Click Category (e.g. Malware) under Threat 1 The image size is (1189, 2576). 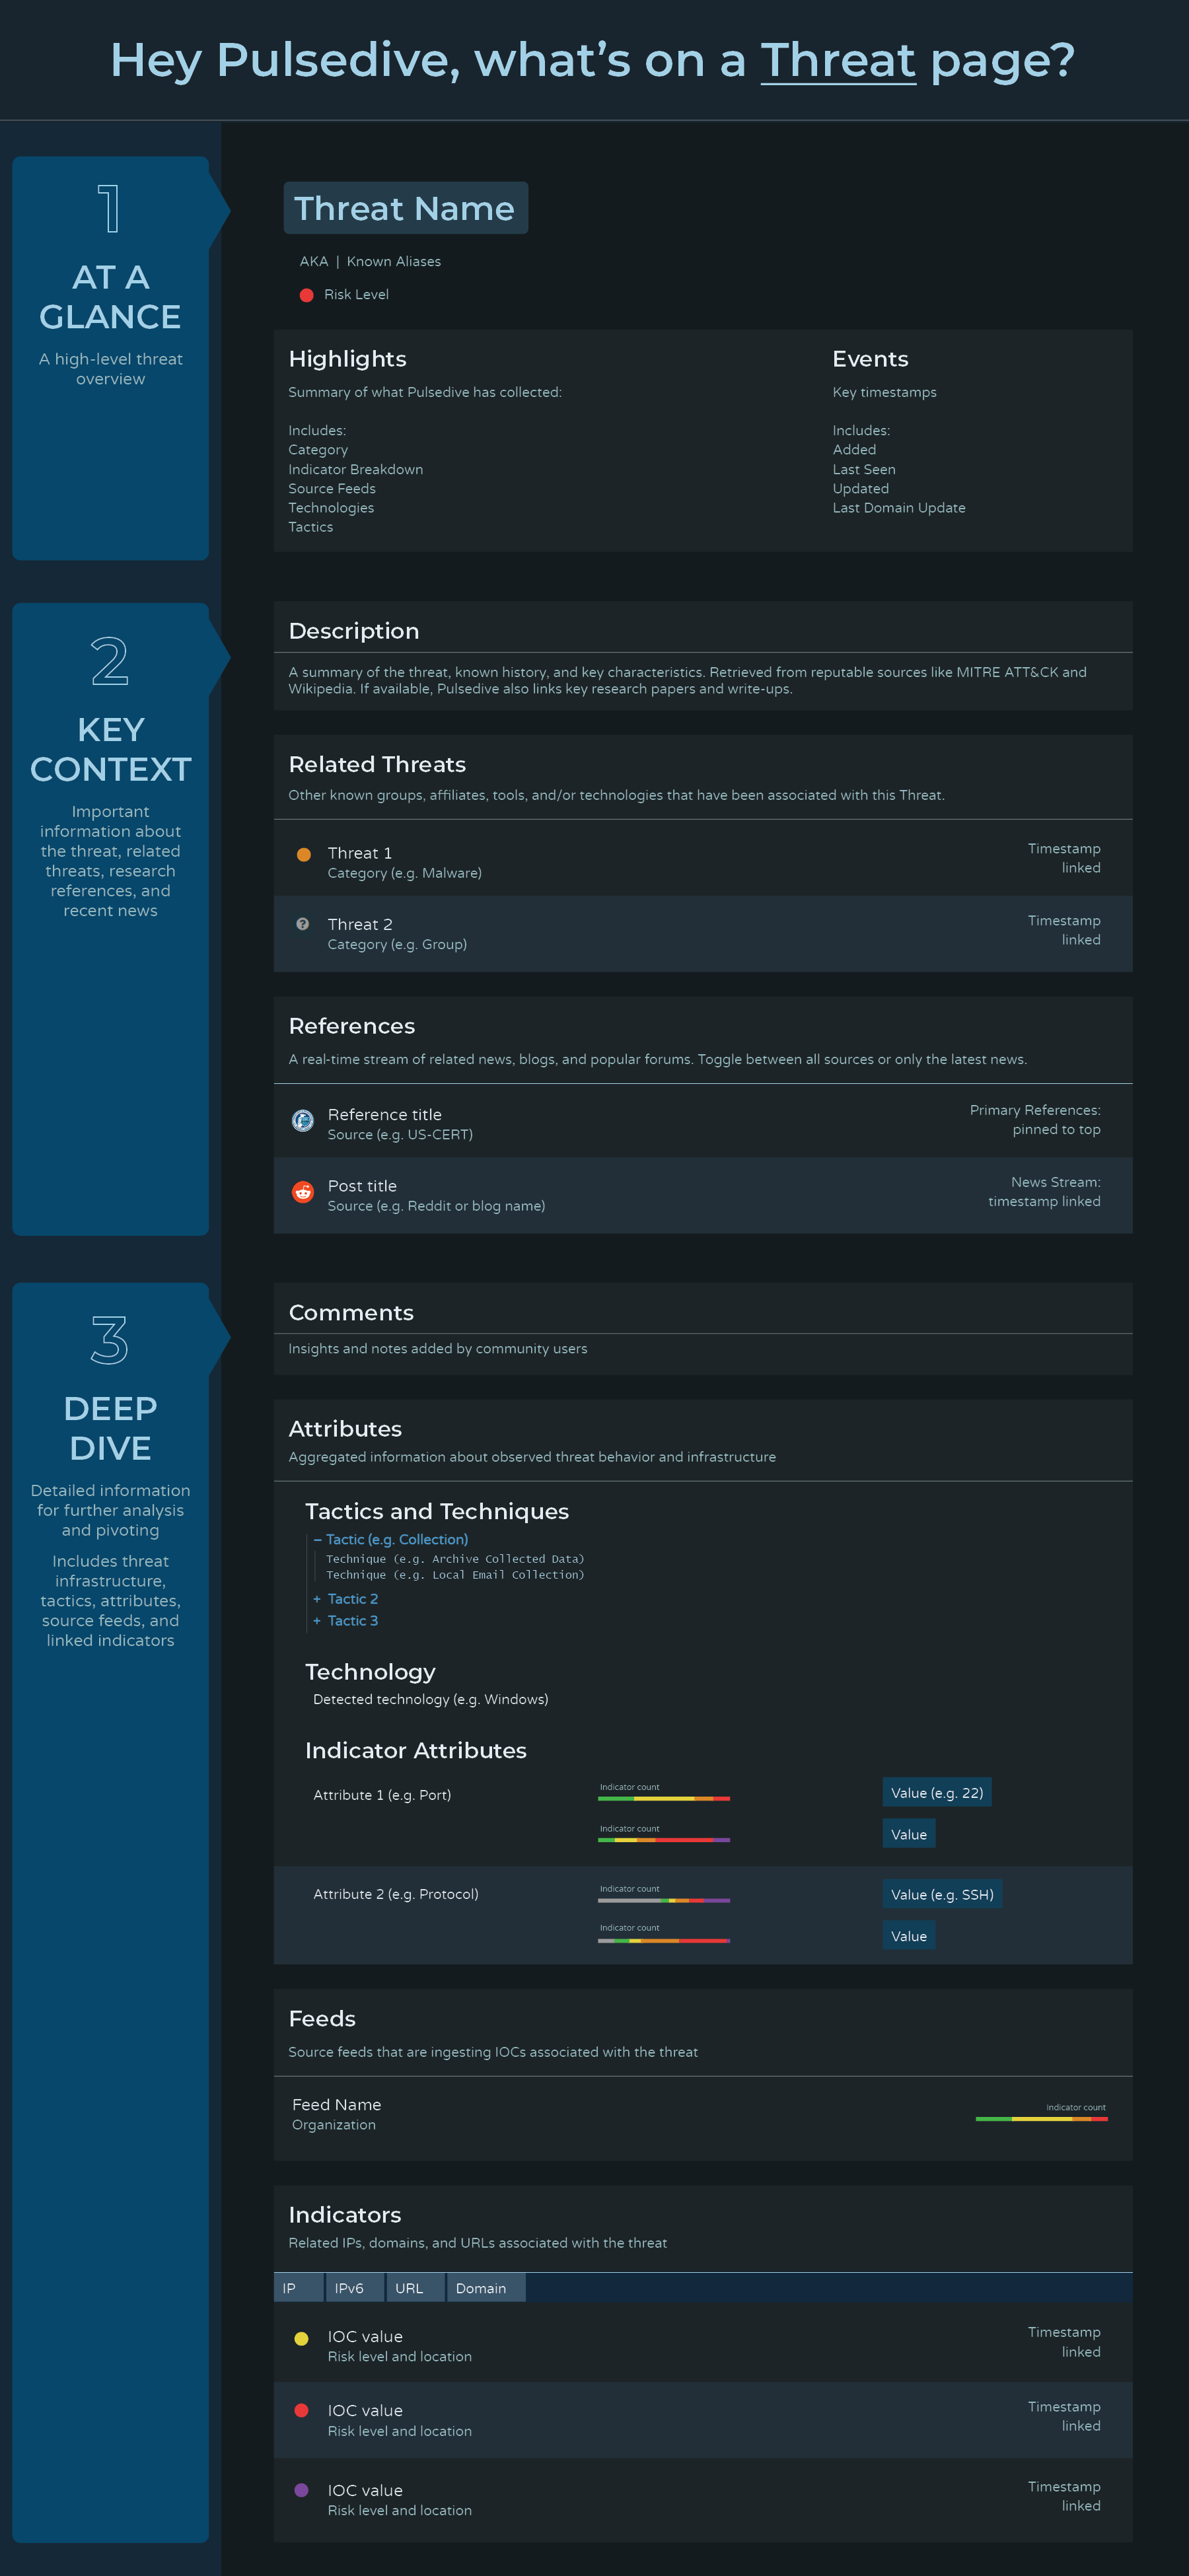tap(405, 874)
